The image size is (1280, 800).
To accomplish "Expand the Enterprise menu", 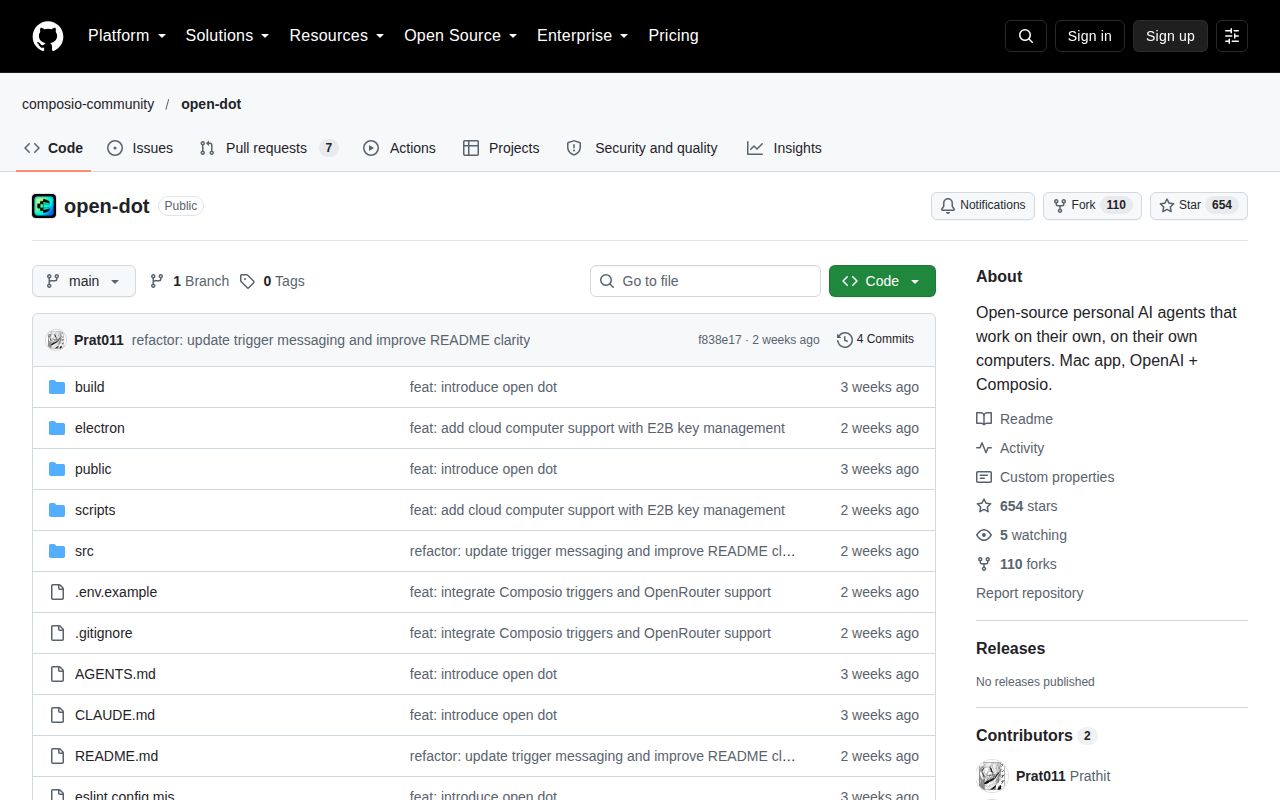I will pyautogui.click(x=583, y=35).
